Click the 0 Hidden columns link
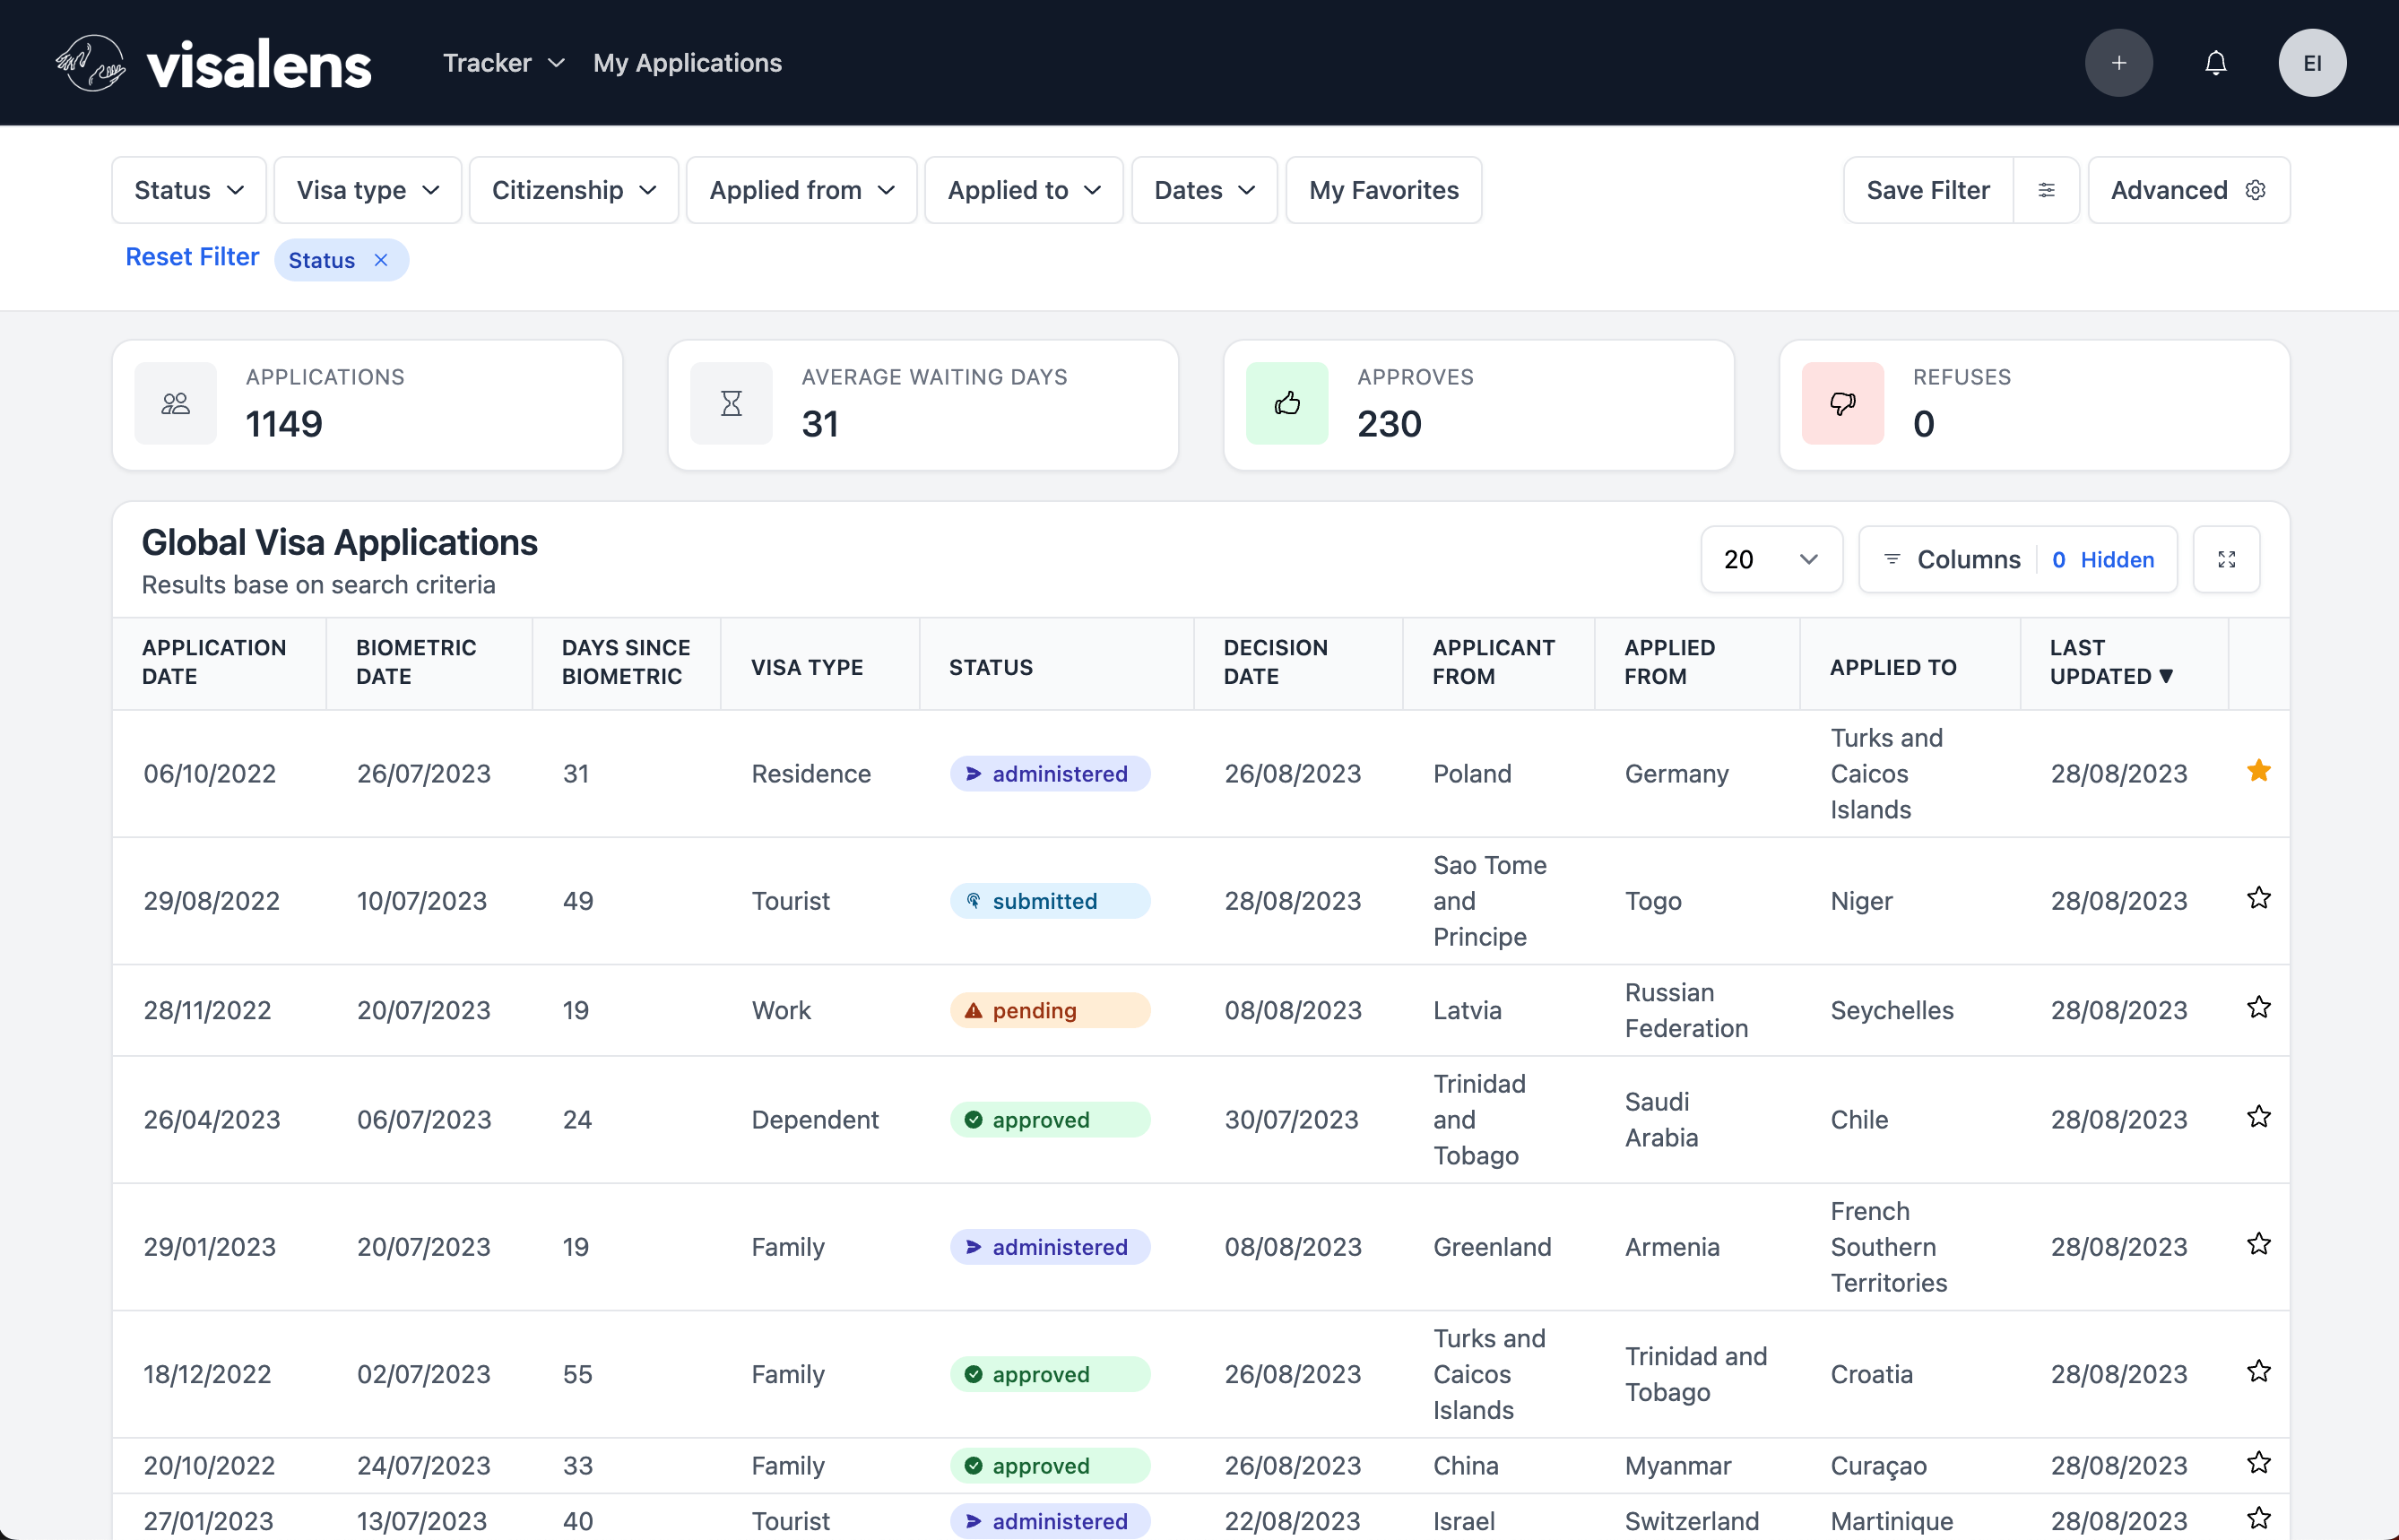Viewport: 2399px width, 1540px height. point(2103,559)
